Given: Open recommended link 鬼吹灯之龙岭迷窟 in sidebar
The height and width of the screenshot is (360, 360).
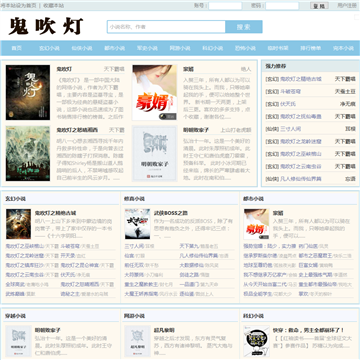Looking at the screenshot, I should click(301, 141).
